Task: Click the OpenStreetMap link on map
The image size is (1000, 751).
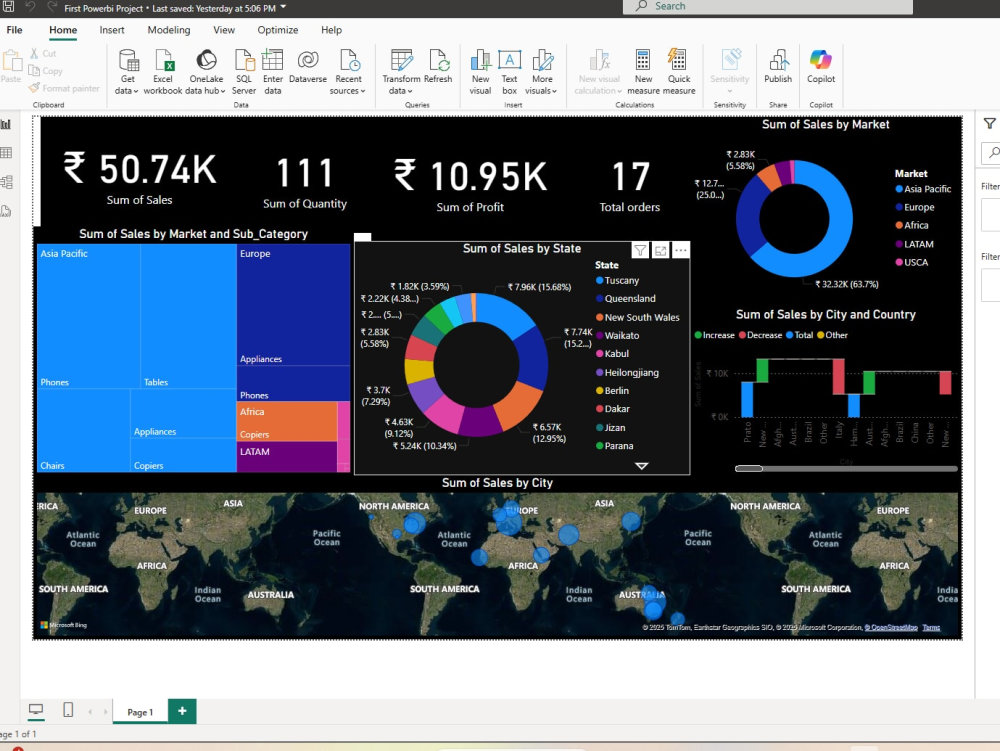Action: tap(891, 627)
